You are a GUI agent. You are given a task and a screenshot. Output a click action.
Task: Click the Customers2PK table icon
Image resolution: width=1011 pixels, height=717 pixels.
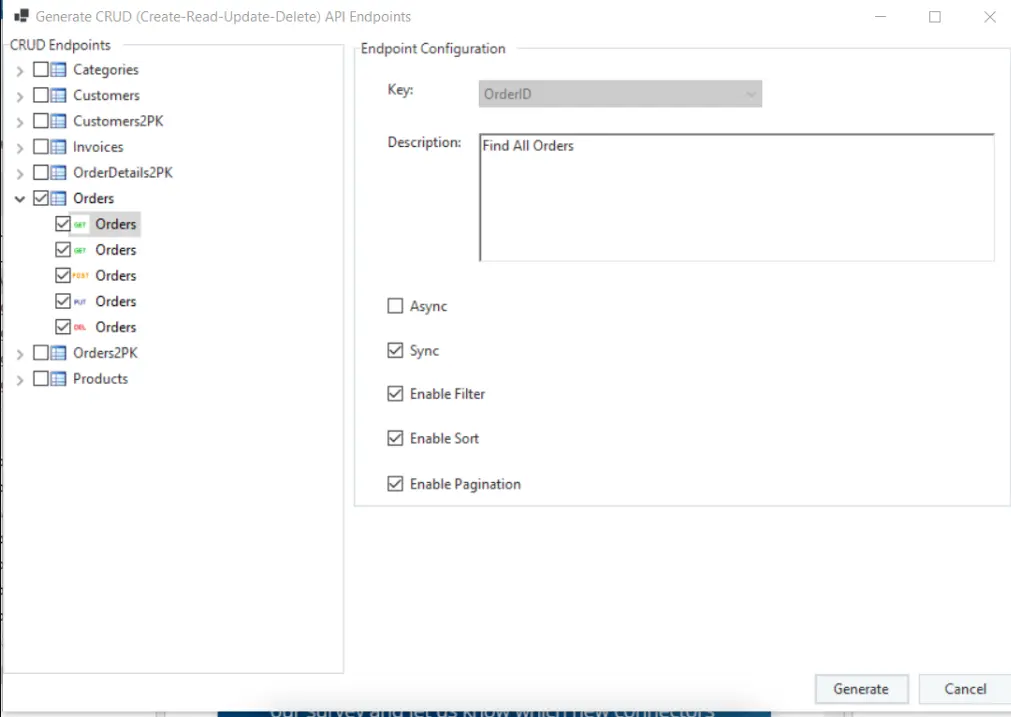point(58,121)
